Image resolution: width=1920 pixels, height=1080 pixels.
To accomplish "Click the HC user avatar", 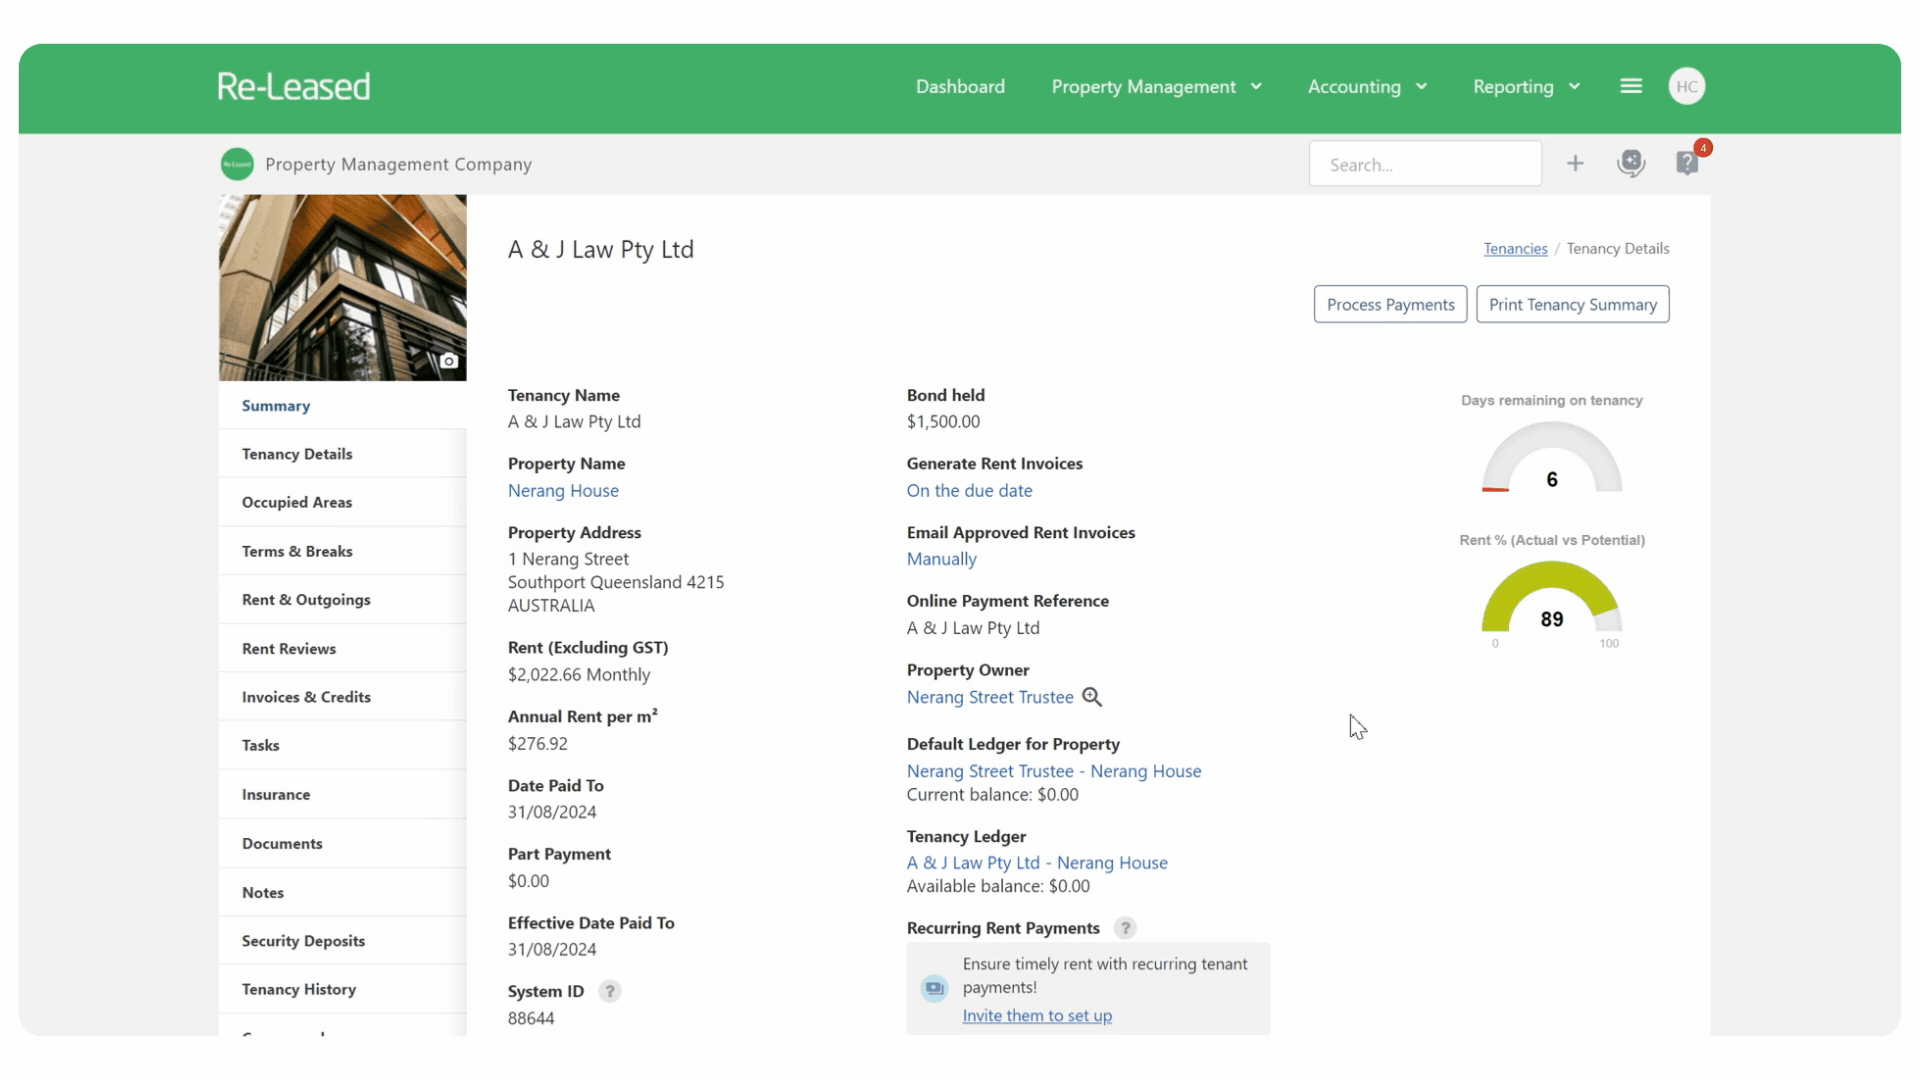I will (1687, 86).
